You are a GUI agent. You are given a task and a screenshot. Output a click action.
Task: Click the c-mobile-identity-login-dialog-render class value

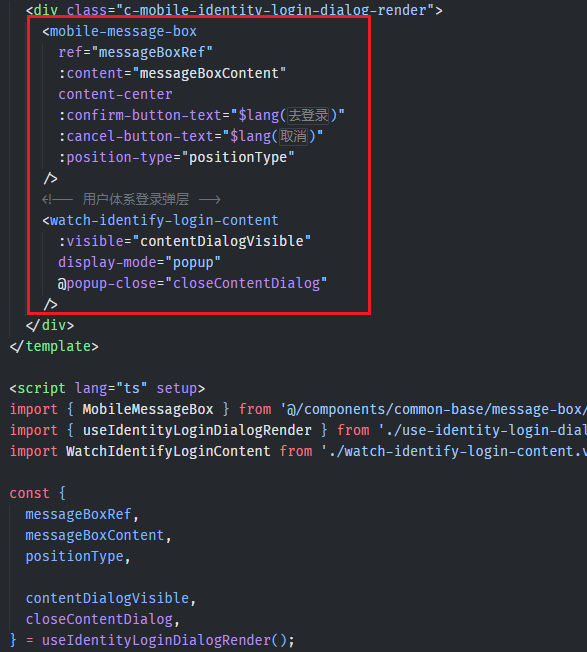[x=276, y=10]
